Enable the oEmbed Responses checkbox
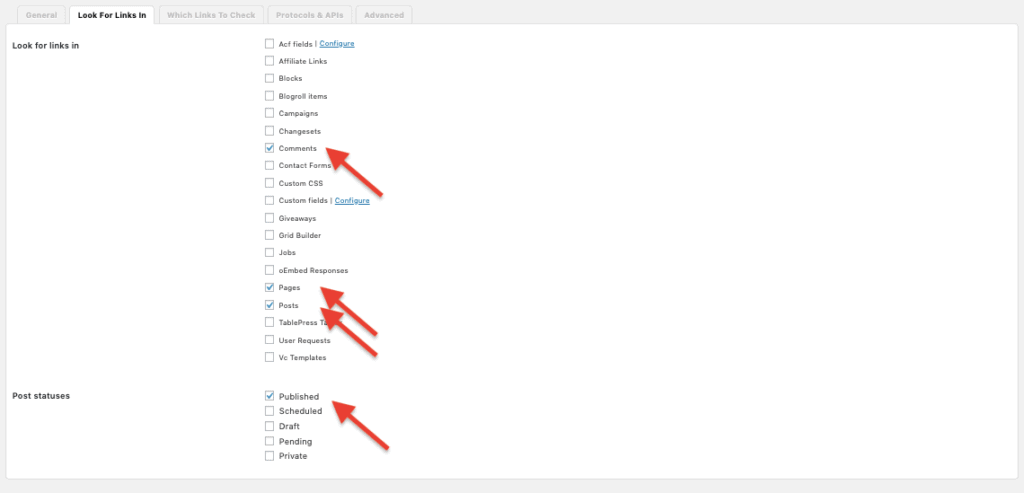Screen dimensions: 1024x493 tap(270, 270)
